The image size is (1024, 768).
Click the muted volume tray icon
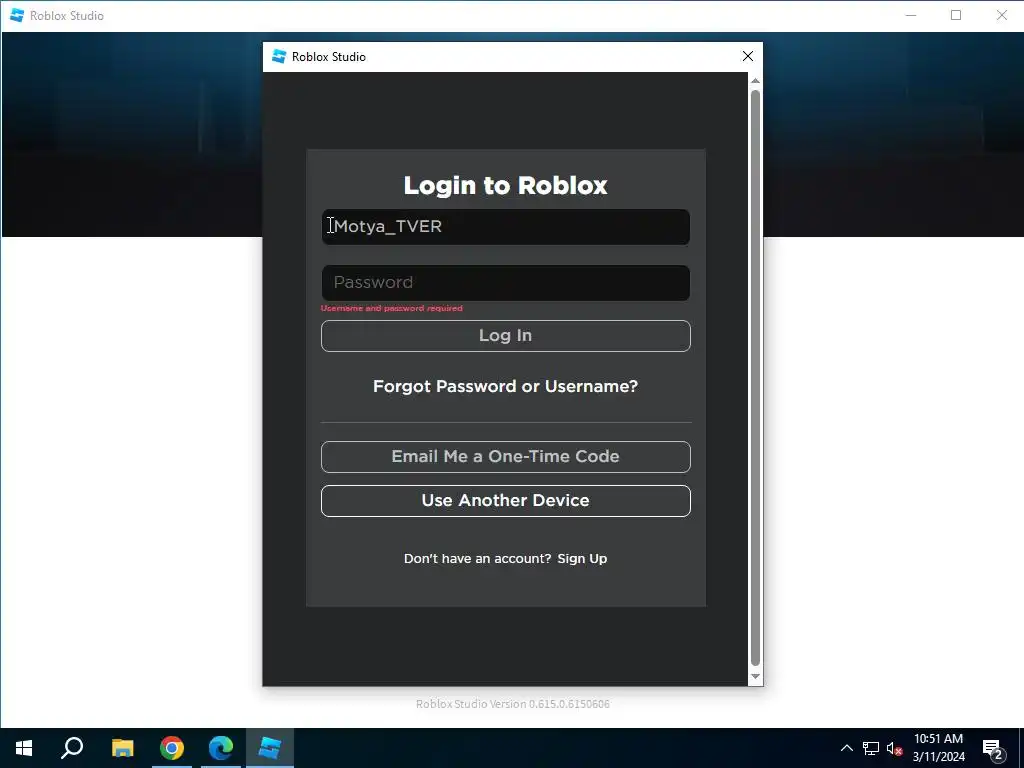[x=894, y=748]
